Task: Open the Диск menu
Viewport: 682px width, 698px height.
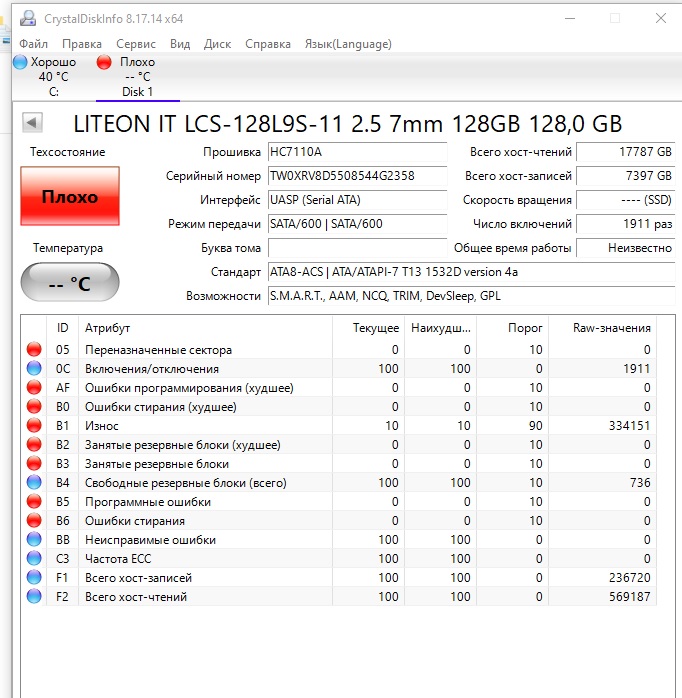Action: pos(217,44)
